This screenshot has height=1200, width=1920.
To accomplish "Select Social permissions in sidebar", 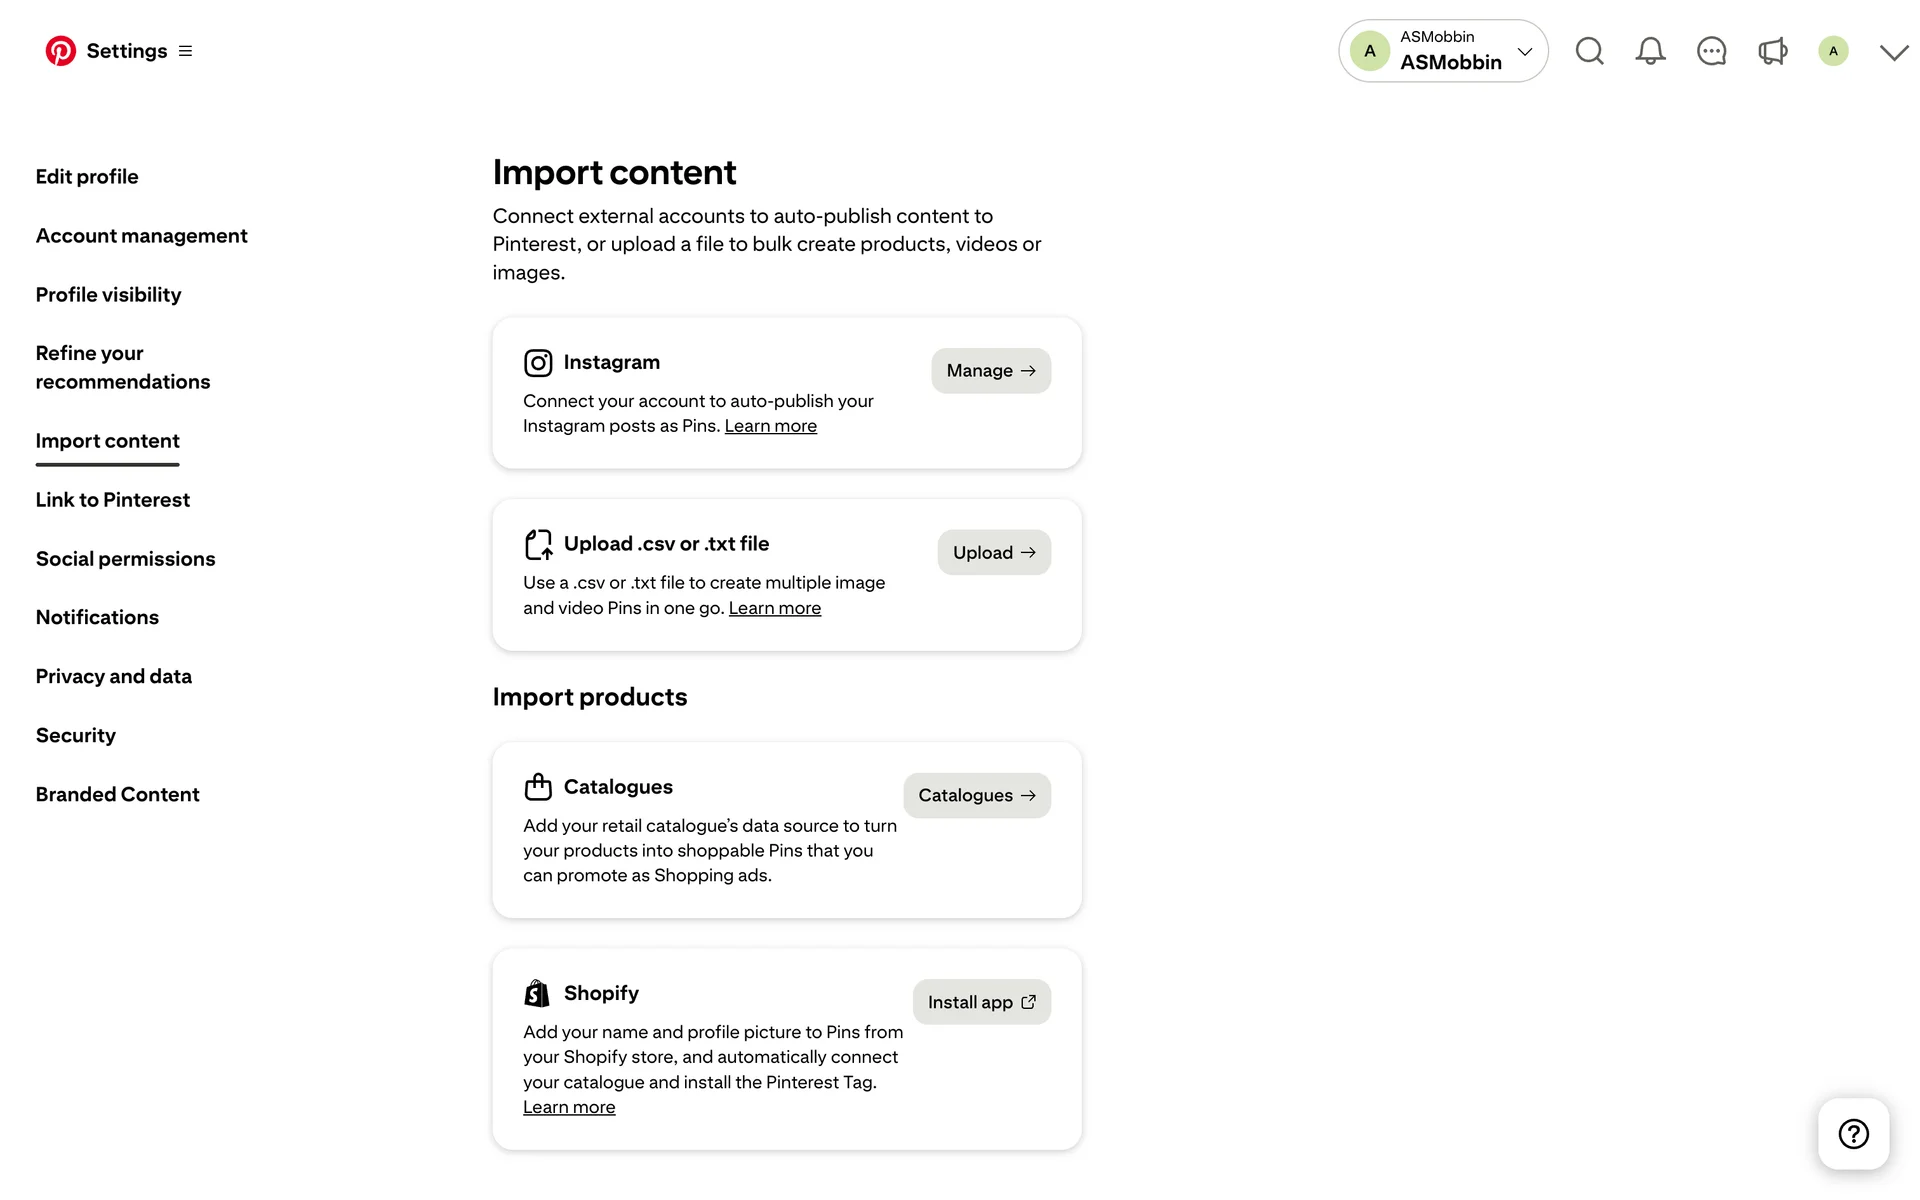I will [x=126, y=559].
